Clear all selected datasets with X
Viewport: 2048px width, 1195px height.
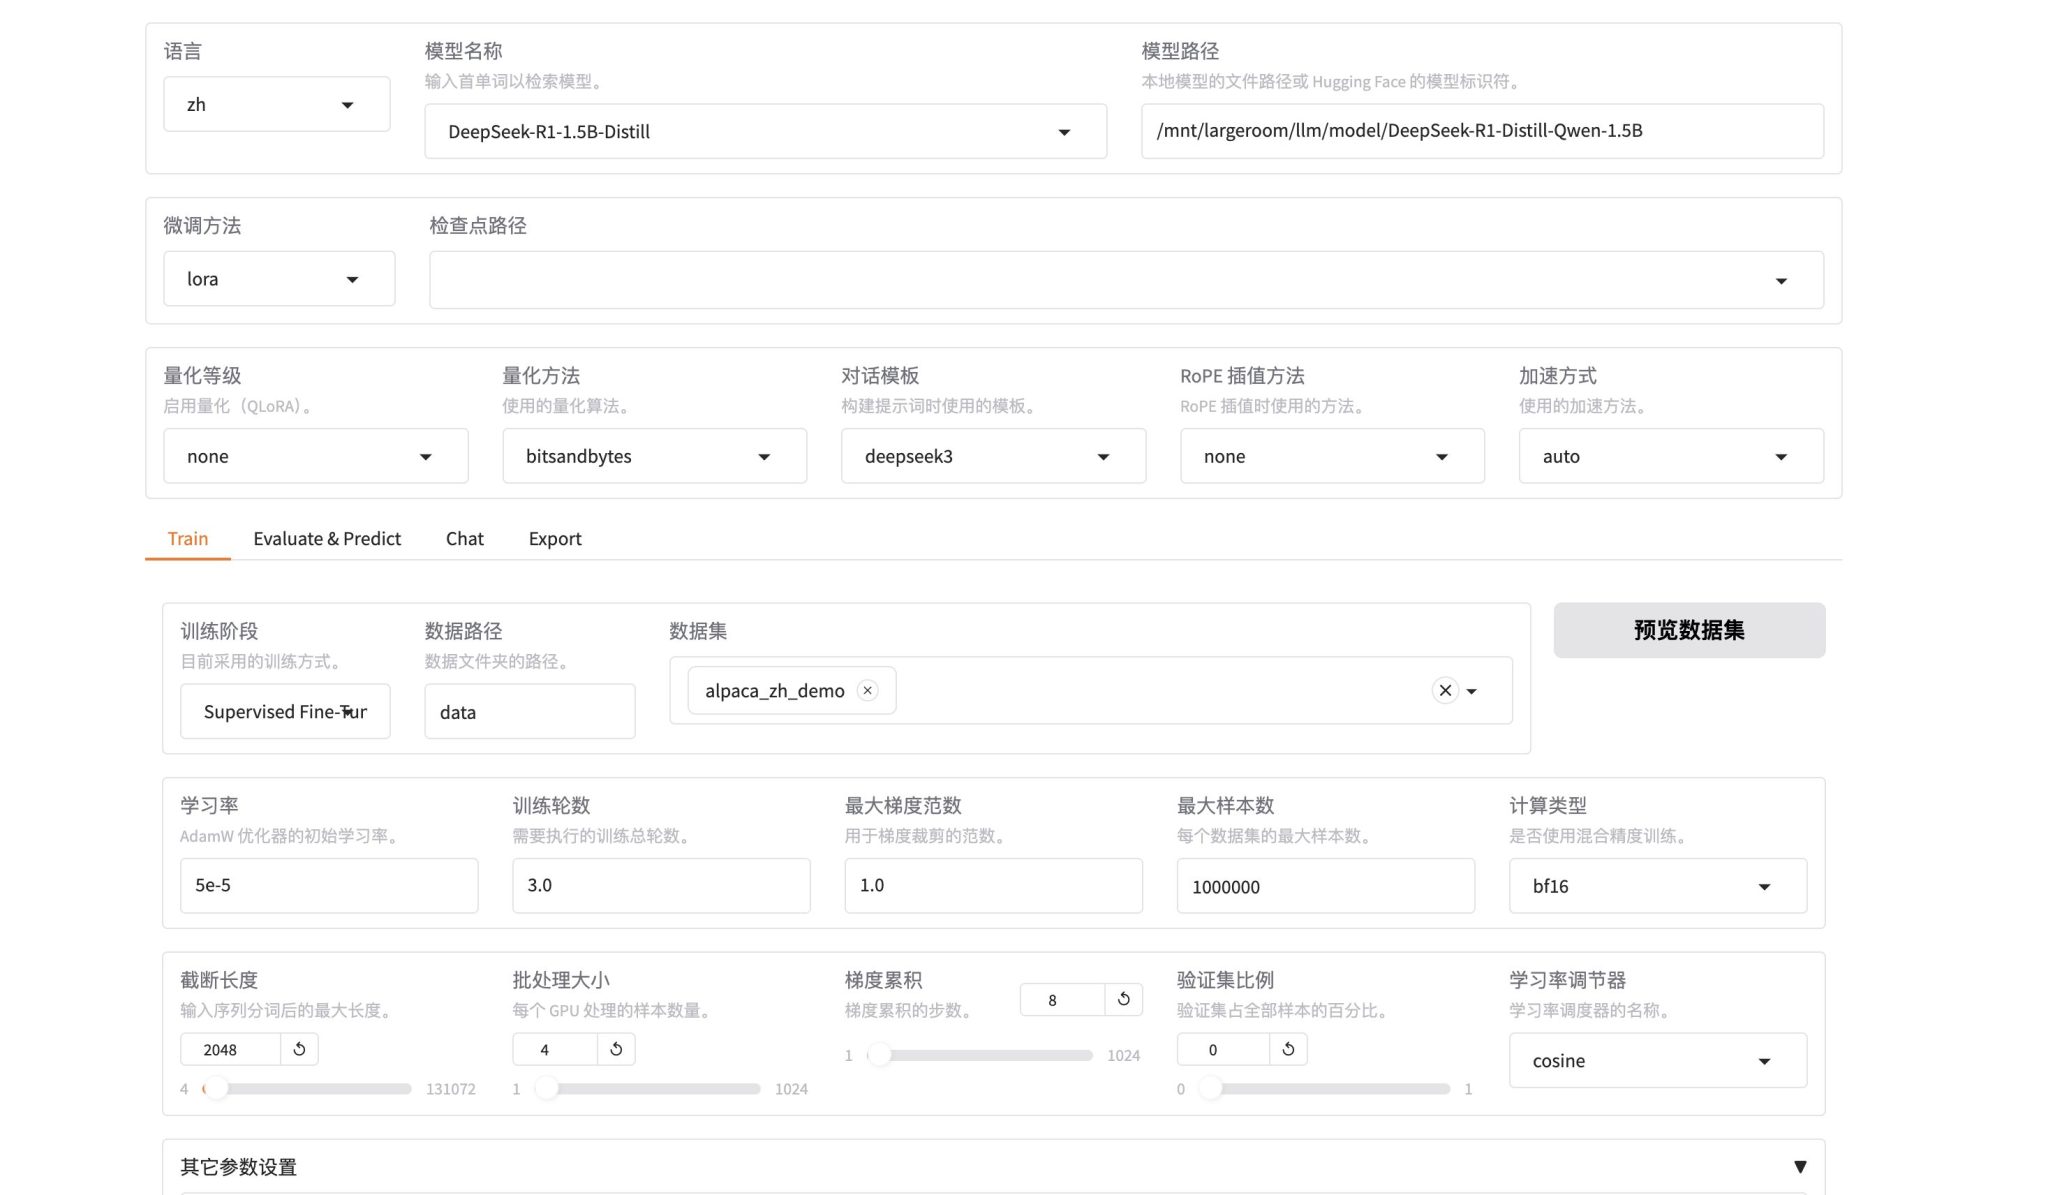[1445, 690]
